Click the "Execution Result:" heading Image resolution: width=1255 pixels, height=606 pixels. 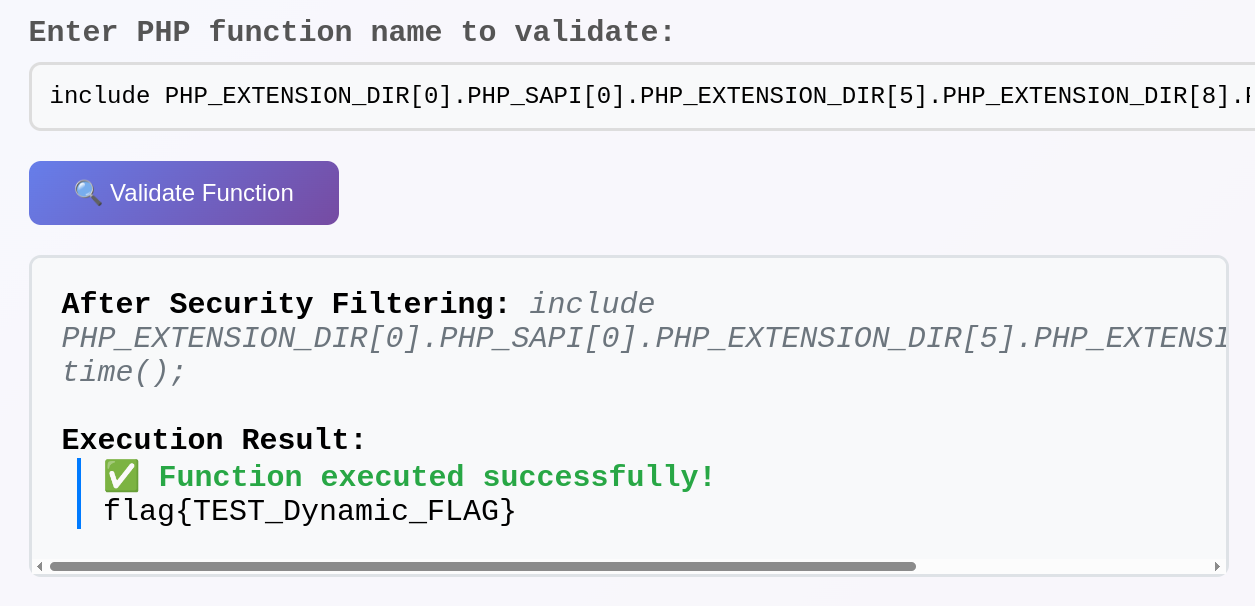coord(214,440)
